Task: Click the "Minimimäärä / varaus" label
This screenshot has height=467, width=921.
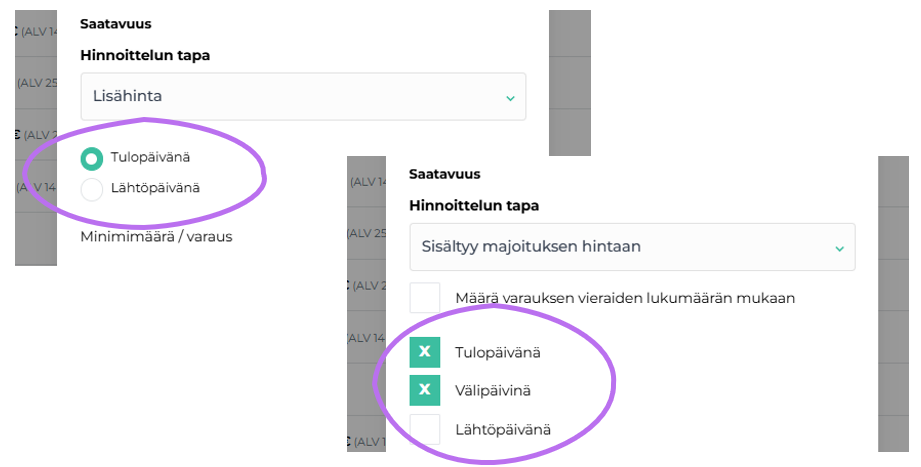Action: pos(156,237)
